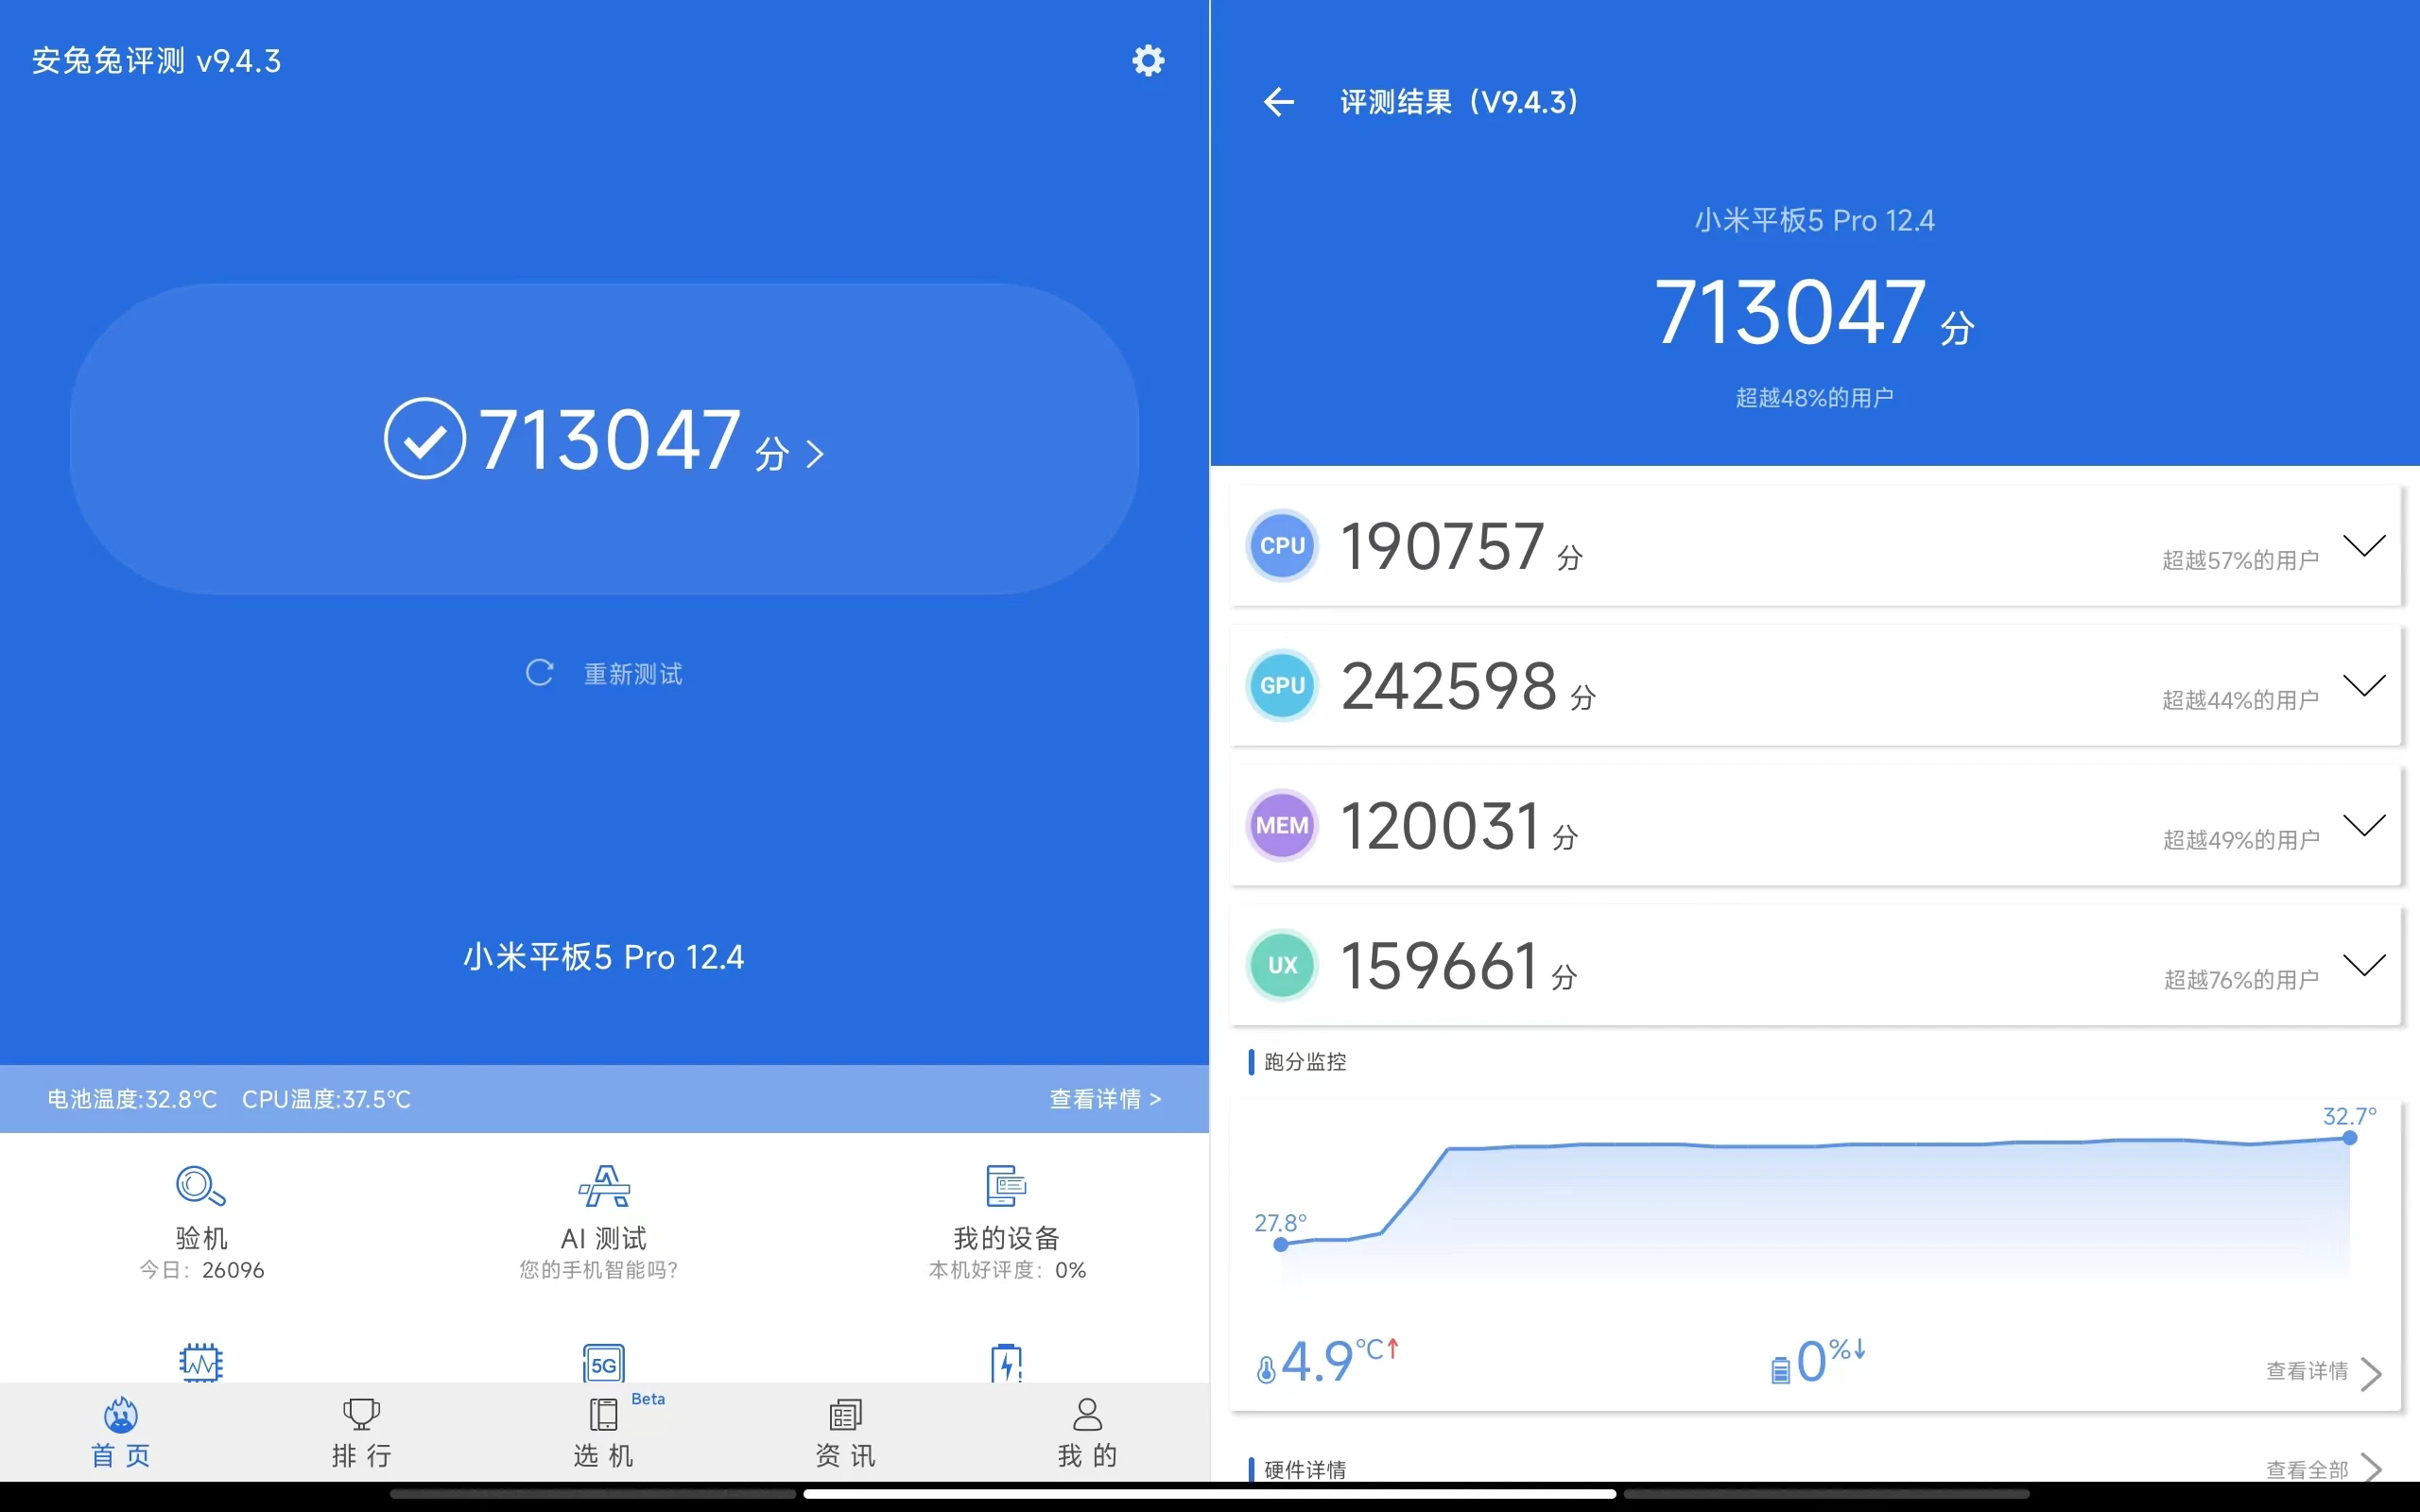
Task: Go to the 资讯 news tab
Action: coord(845,1432)
